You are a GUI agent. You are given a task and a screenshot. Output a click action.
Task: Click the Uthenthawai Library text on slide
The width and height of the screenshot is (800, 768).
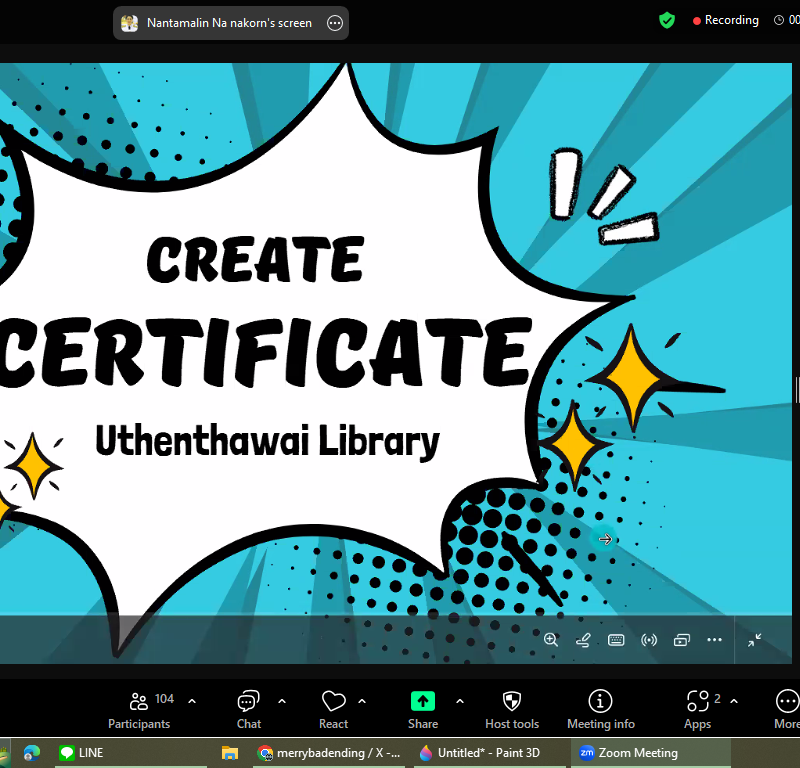(x=267, y=441)
